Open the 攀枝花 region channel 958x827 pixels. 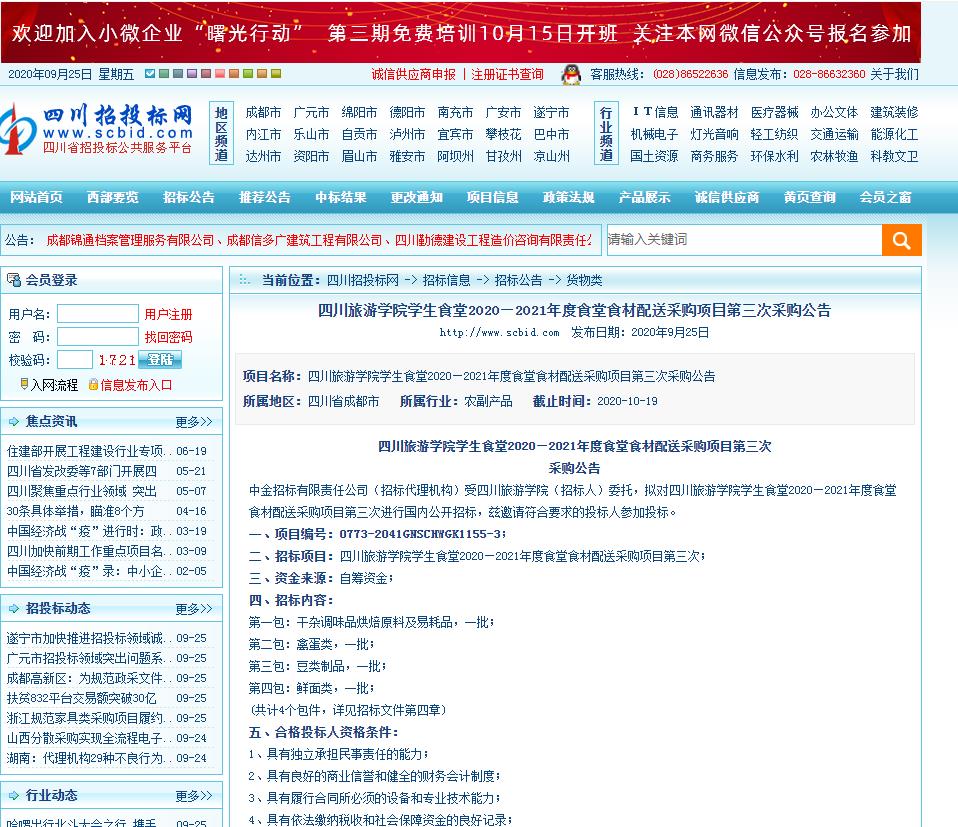[x=503, y=134]
